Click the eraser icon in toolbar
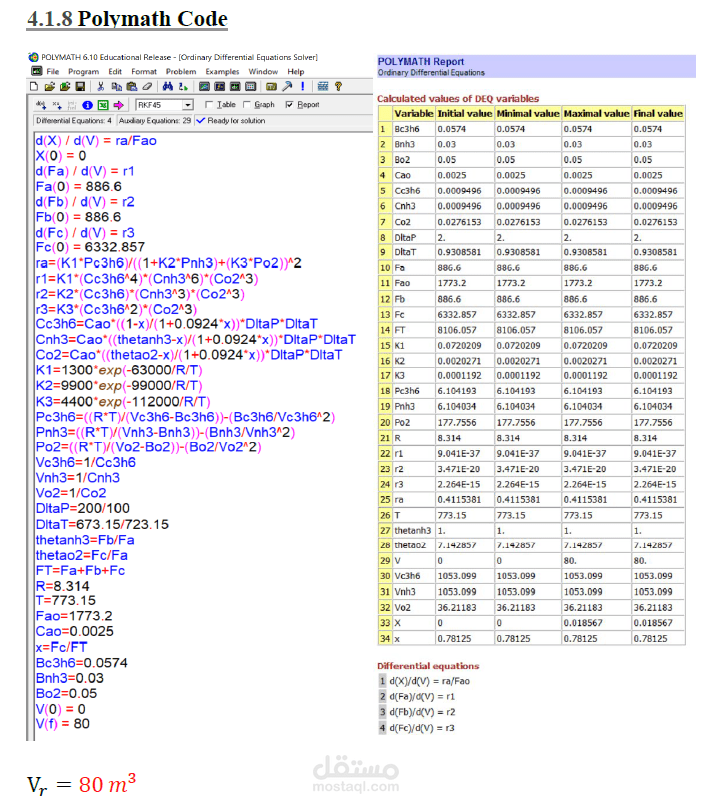The image size is (713, 810). pos(147,86)
